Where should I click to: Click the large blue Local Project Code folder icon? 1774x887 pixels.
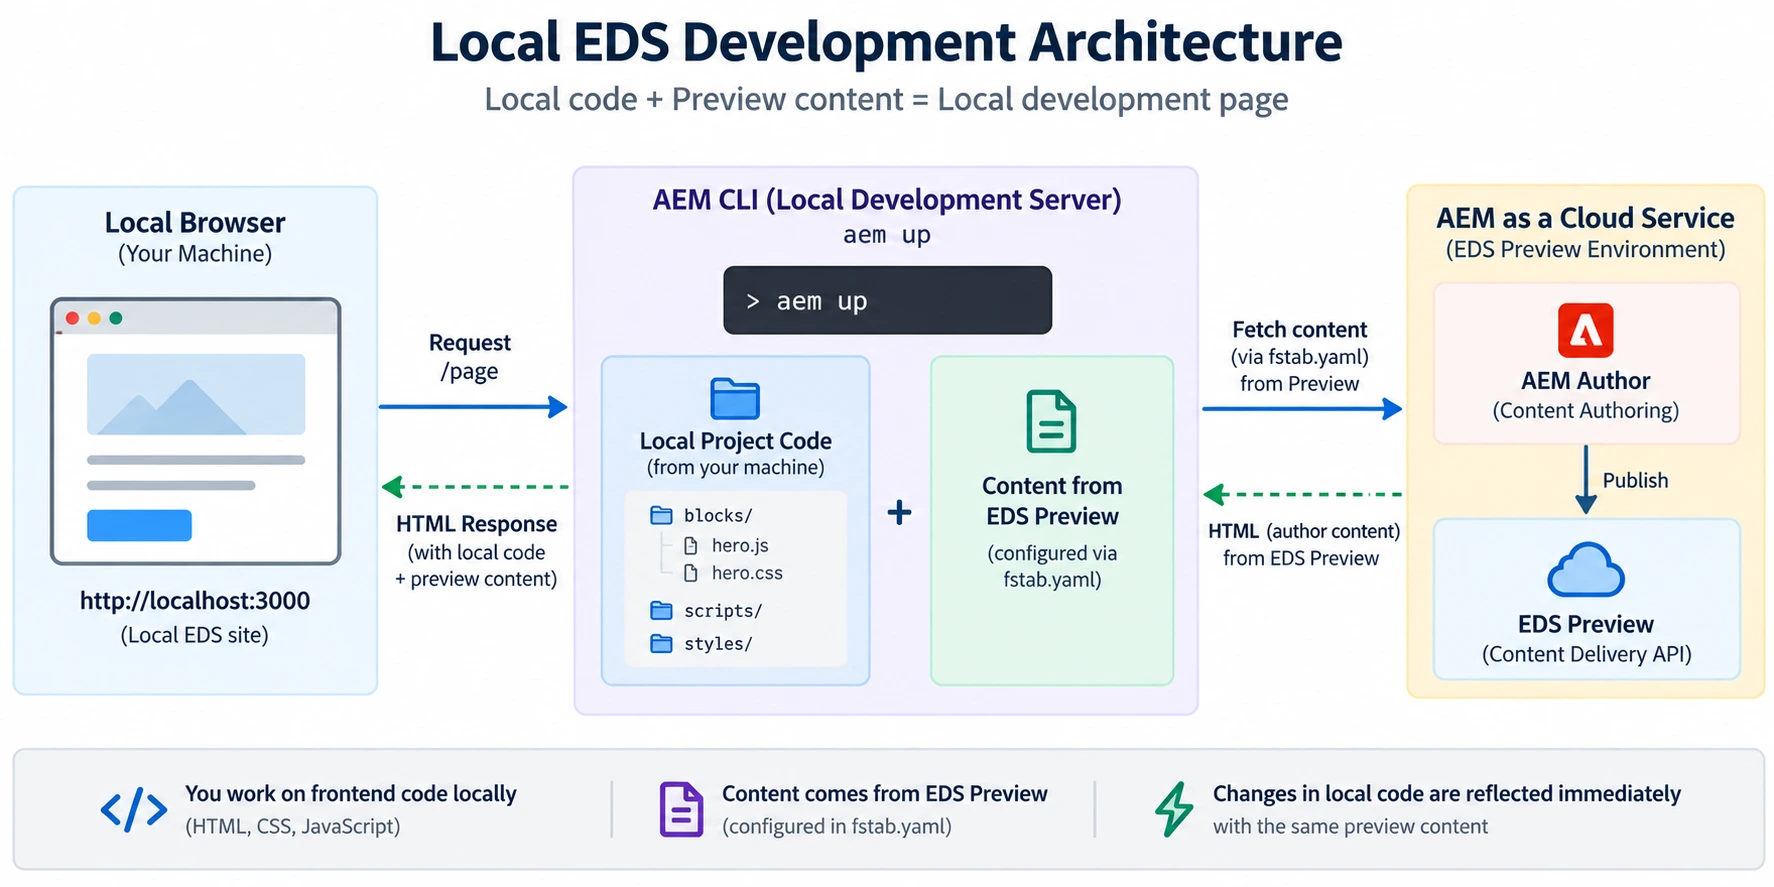pos(735,398)
